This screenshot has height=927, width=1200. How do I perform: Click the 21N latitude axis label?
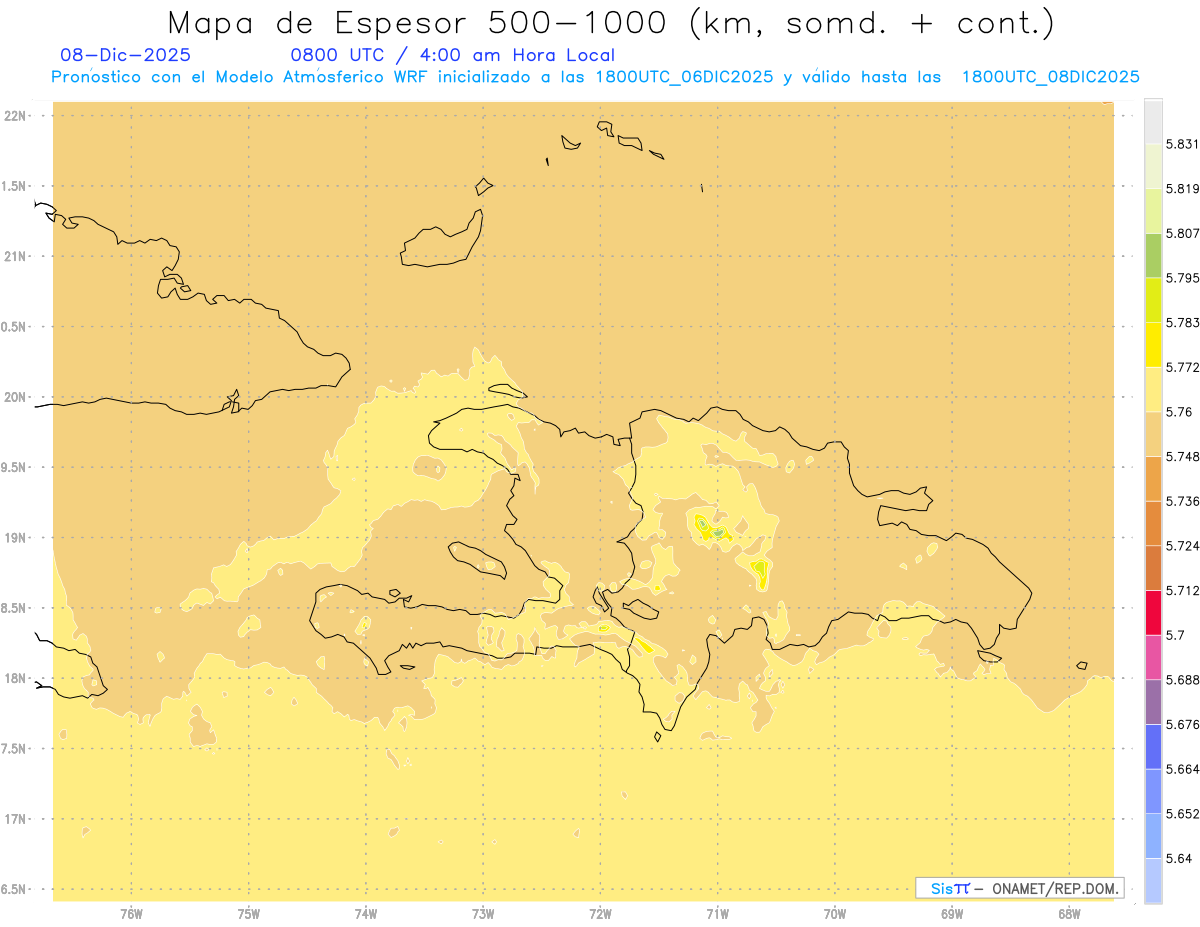[x=14, y=257]
